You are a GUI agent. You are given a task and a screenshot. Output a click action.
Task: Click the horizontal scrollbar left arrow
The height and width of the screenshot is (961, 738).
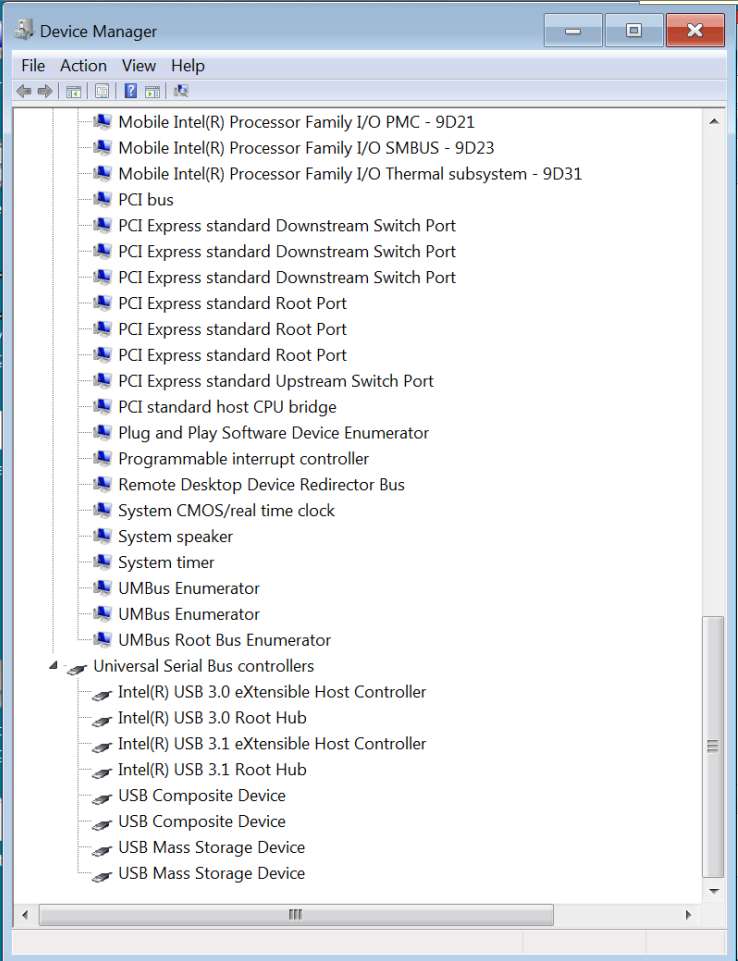[25, 915]
